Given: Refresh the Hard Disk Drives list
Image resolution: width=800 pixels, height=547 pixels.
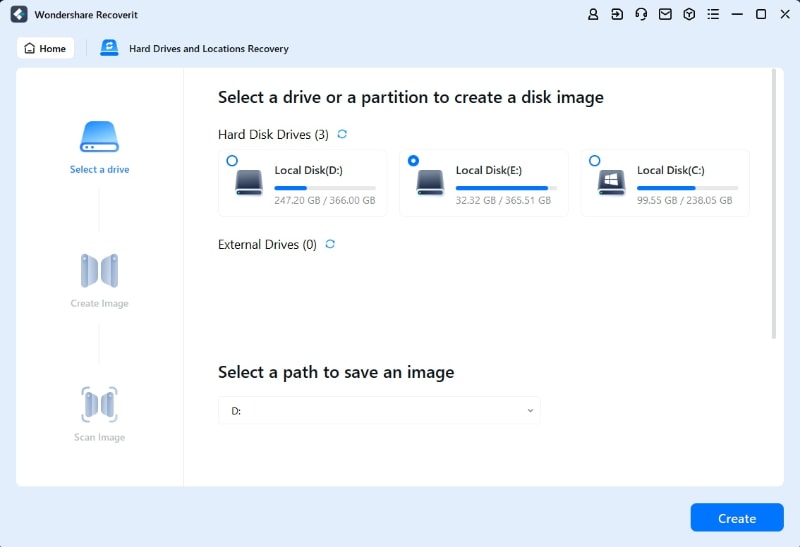Looking at the screenshot, I should click(342, 134).
